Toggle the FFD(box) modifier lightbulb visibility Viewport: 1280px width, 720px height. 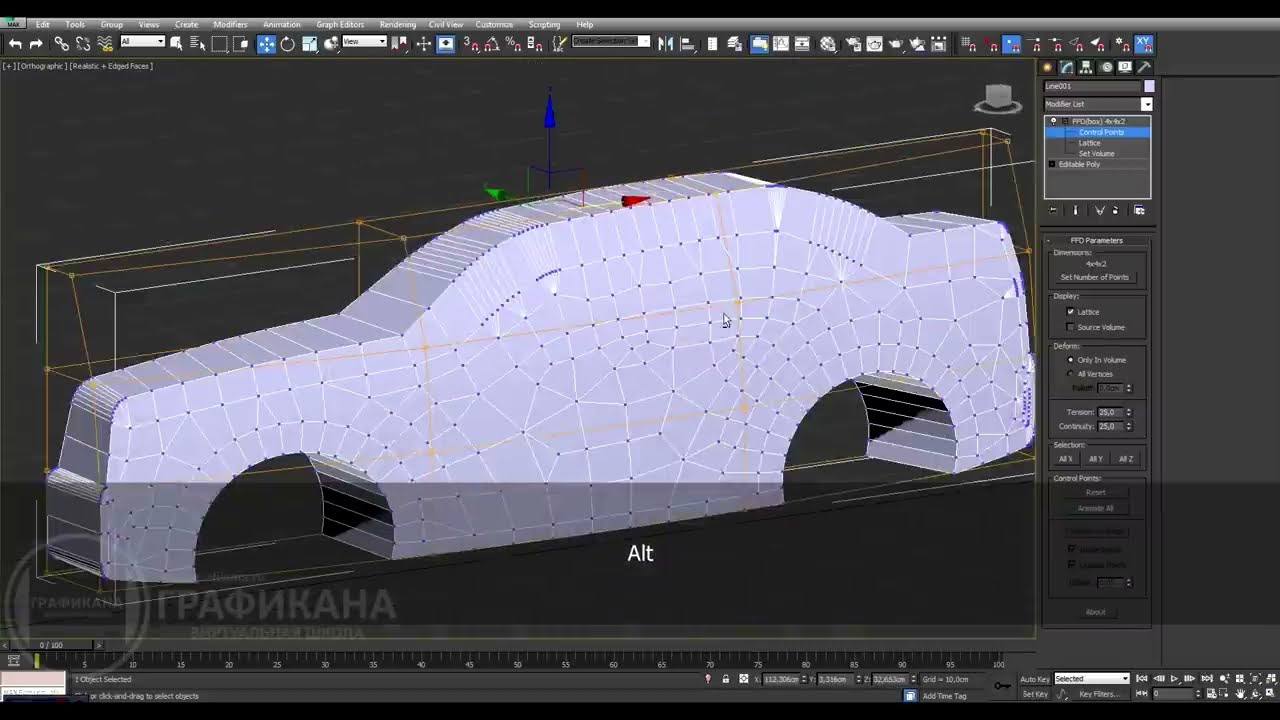coord(1053,121)
